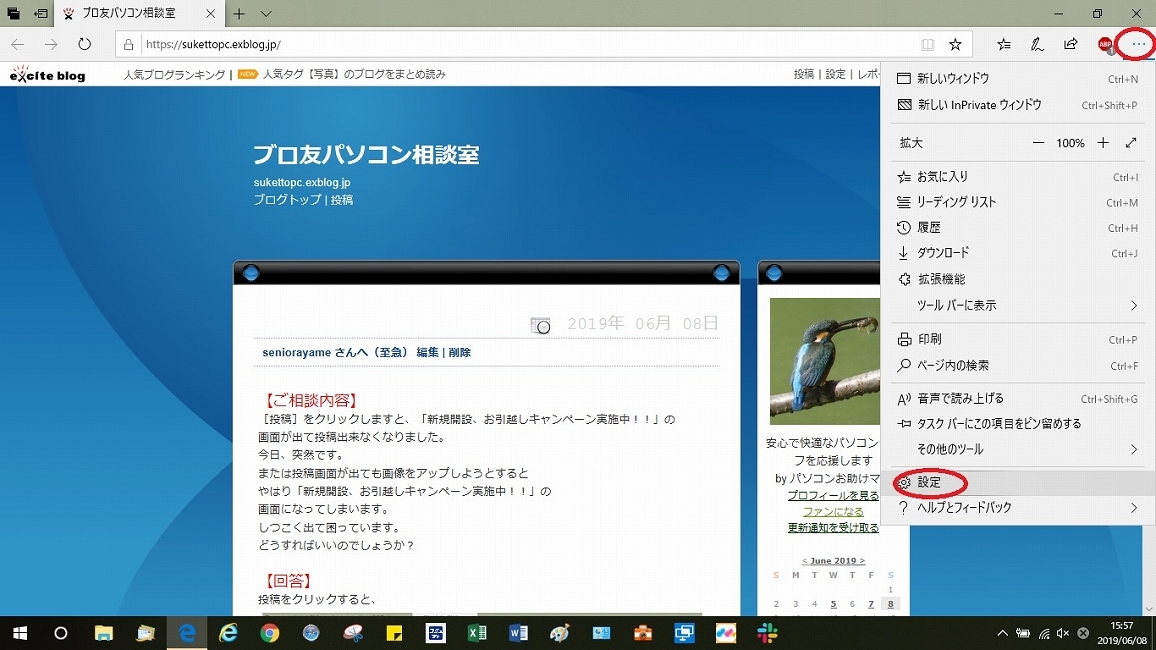This screenshot has height=650, width=1156.
Task: Open Excel from the taskbar
Action: [477, 633]
